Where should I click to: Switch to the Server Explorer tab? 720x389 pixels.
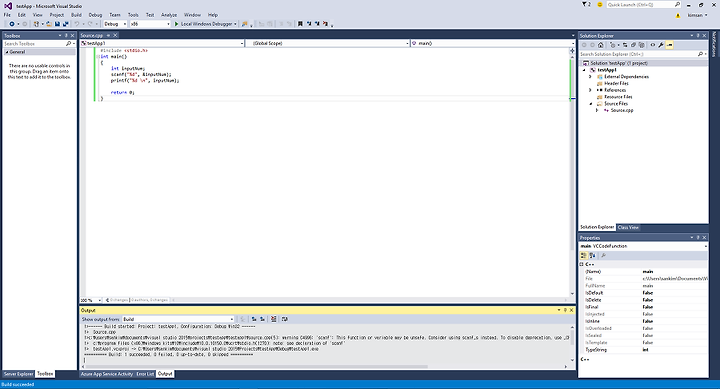point(18,374)
